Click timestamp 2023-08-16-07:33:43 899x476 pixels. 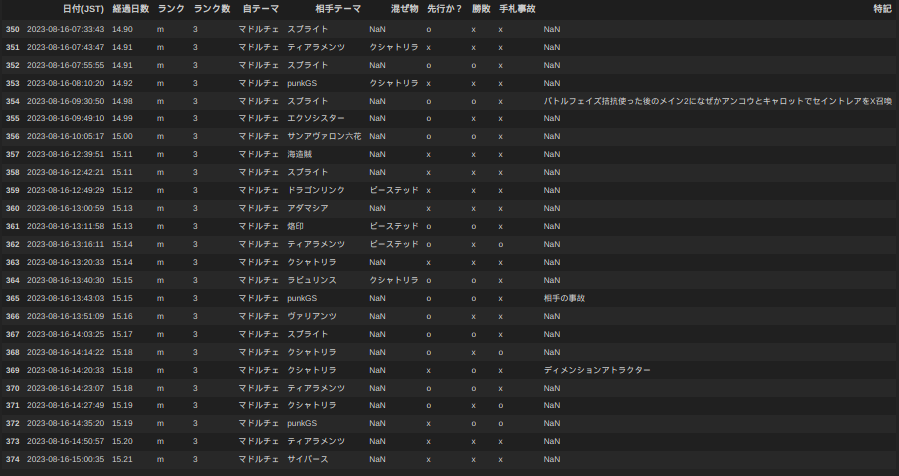[x=65, y=29]
